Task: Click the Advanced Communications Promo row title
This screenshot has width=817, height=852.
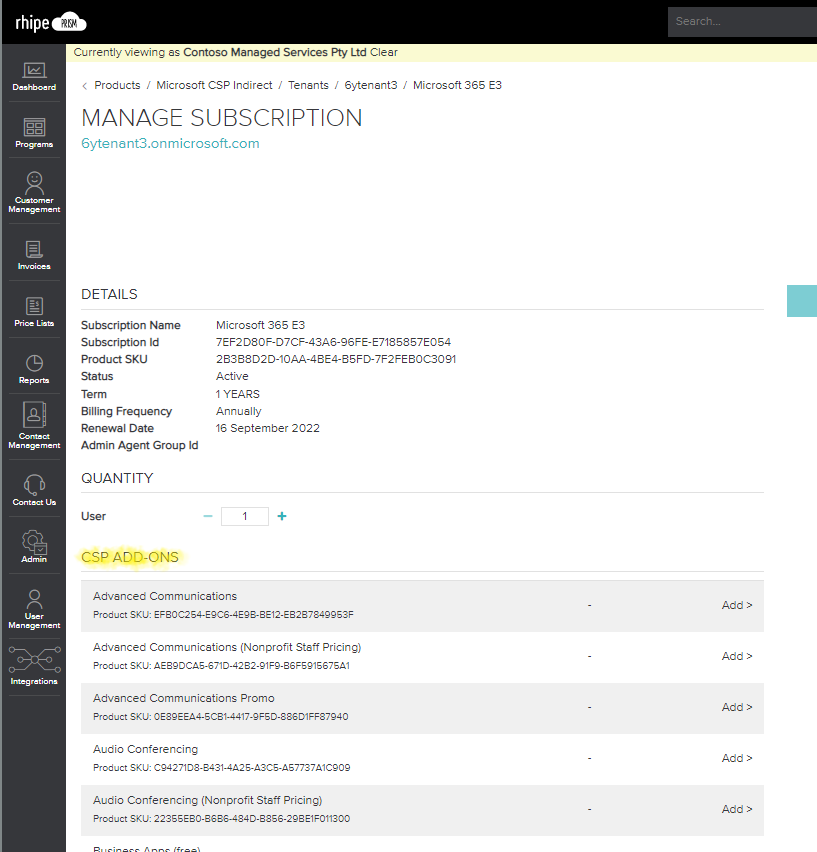Action: click(184, 698)
